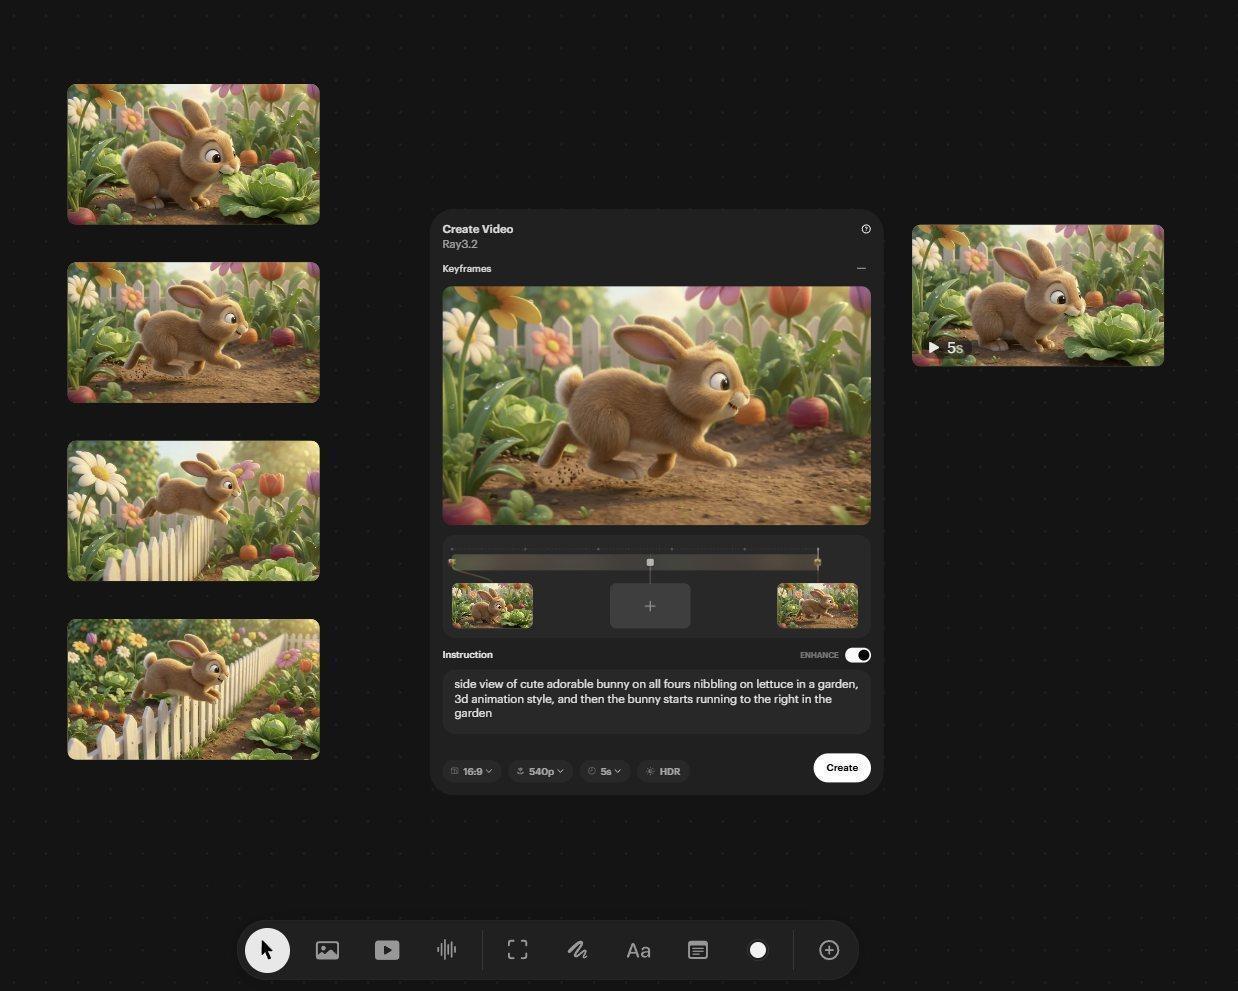The image size is (1238, 991).
Task: Add a middle keyframe with plus box
Action: click(650, 606)
